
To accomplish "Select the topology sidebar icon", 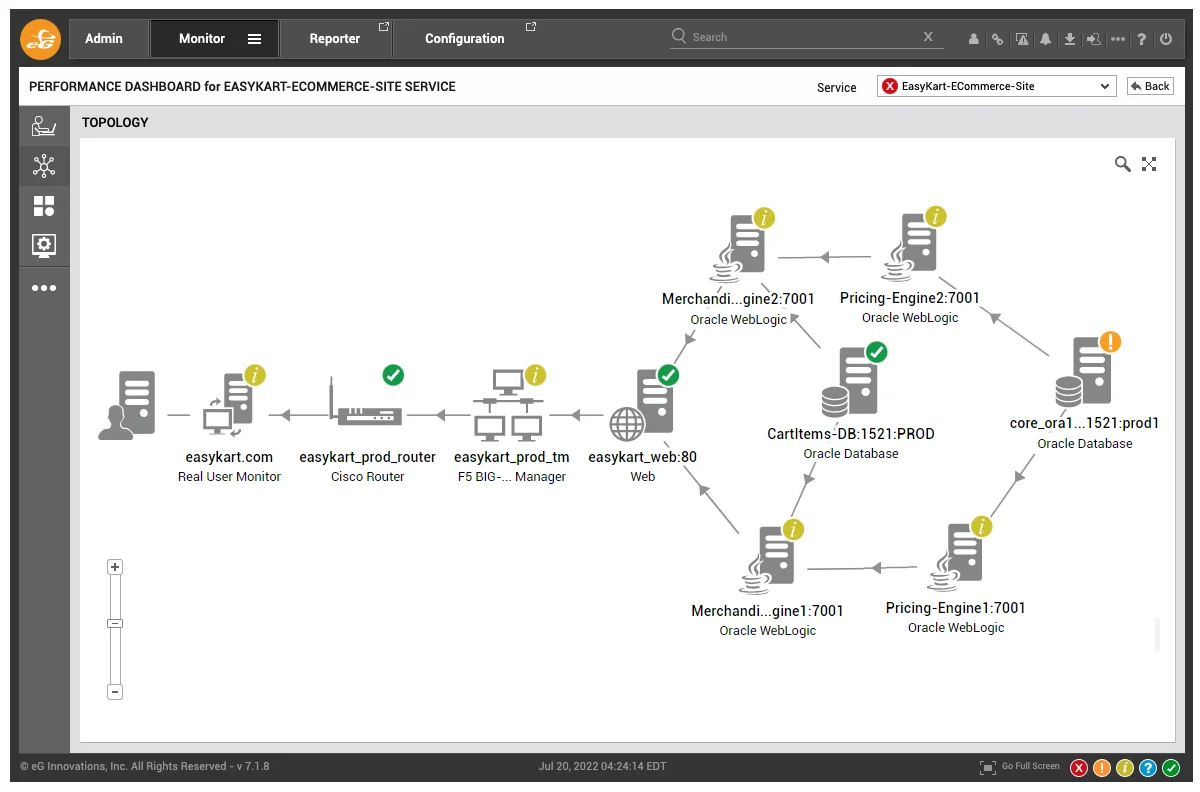I will coord(44,166).
